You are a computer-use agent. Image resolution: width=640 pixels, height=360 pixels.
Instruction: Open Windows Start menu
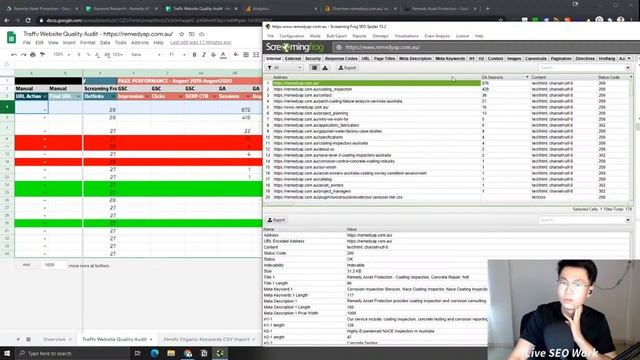pos(7,353)
